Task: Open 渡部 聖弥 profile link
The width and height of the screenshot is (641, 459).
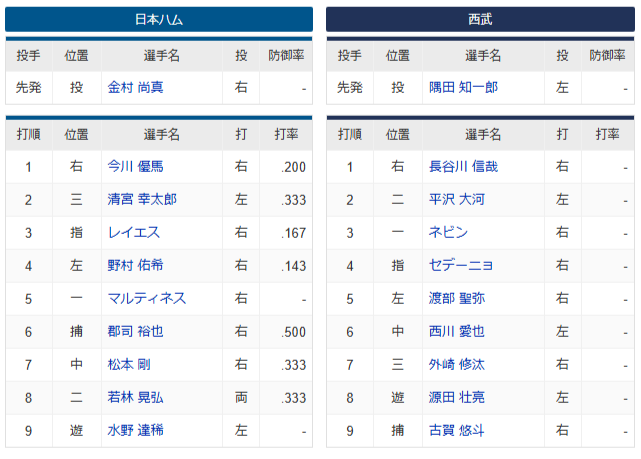Action: coord(457,298)
